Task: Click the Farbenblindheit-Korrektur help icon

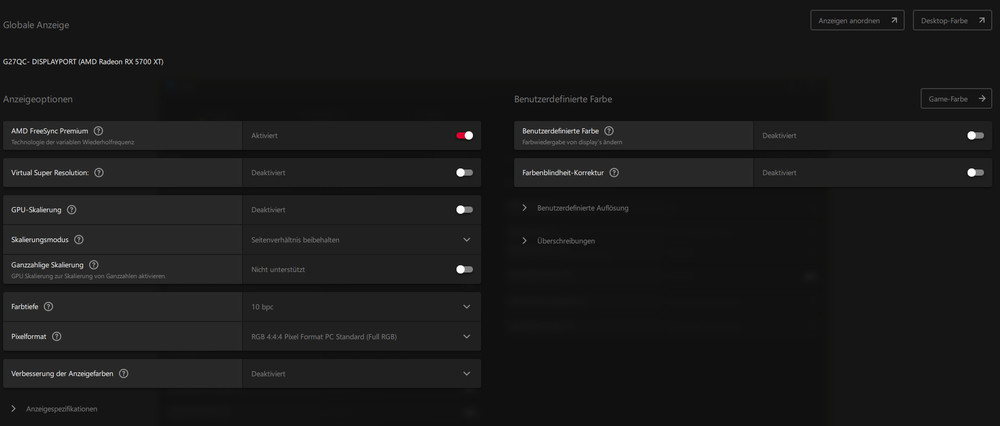Action: (614, 173)
